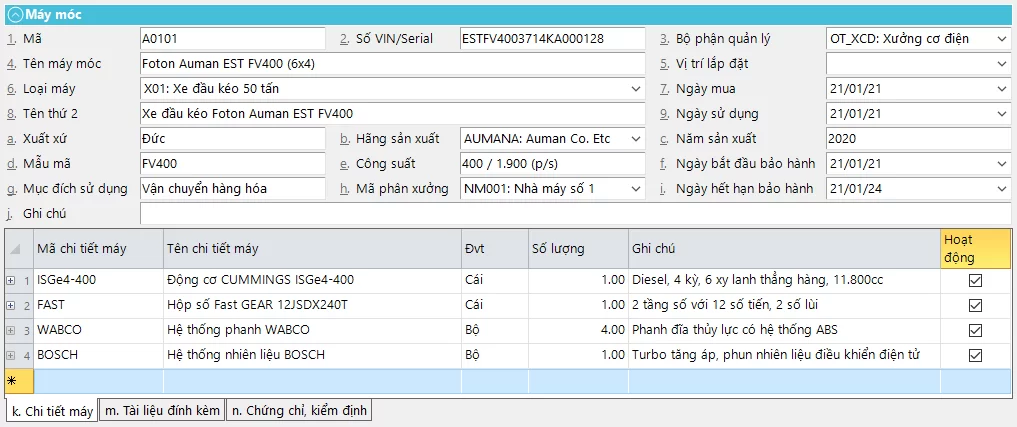Toggle Hoạt động checkbox for FAST row
Image resolution: width=1017 pixels, height=427 pixels.
pos(975,305)
